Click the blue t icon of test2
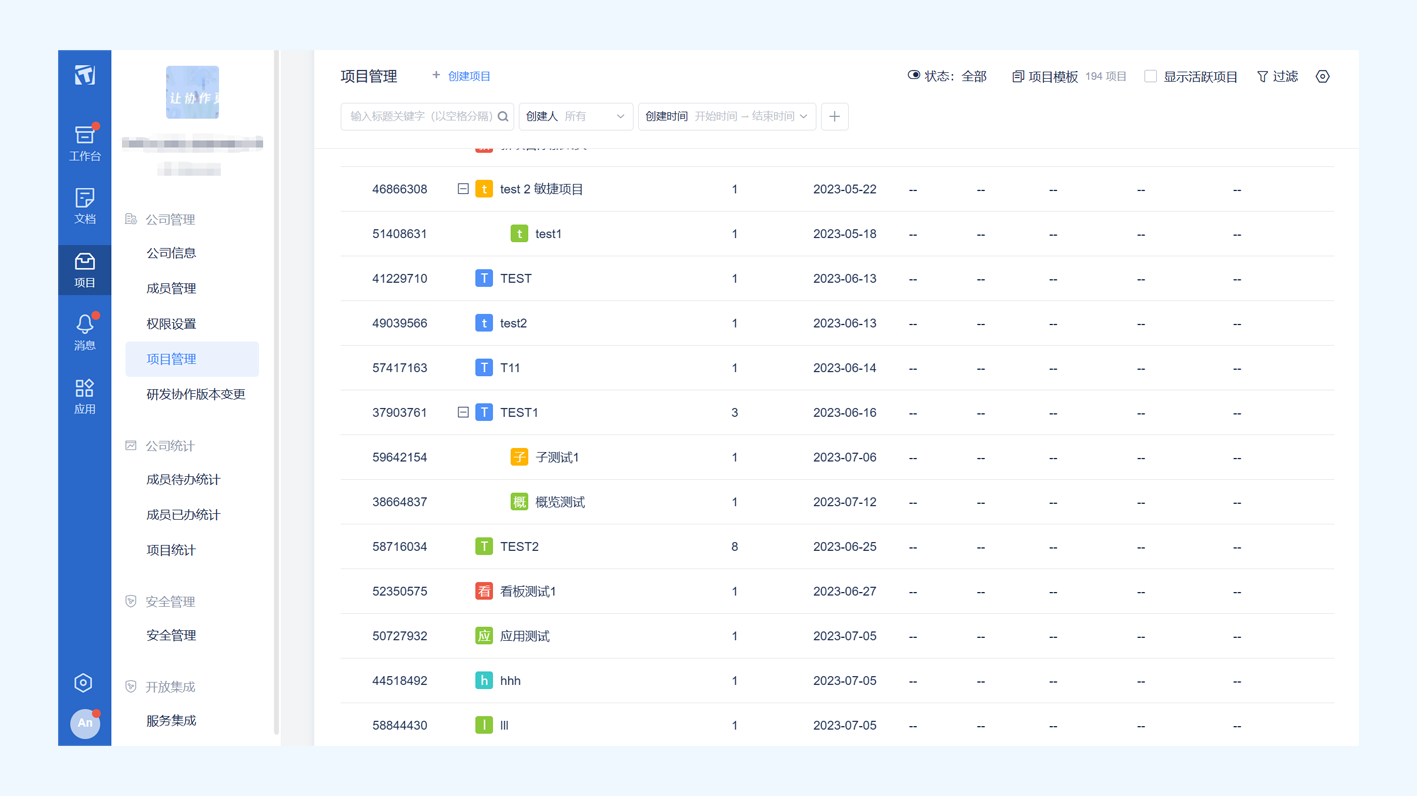Image resolution: width=1417 pixels, height=796 pixels. pos(484,323)
